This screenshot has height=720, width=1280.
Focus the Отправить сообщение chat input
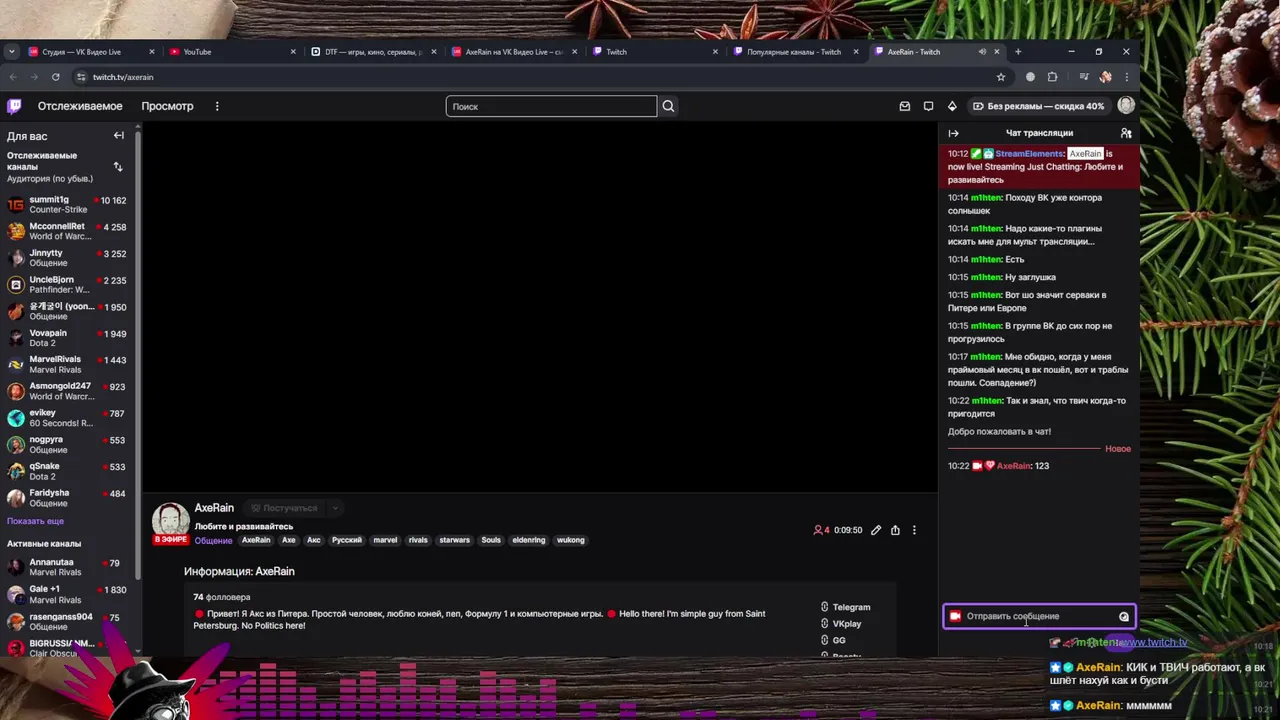point(1039,616)
